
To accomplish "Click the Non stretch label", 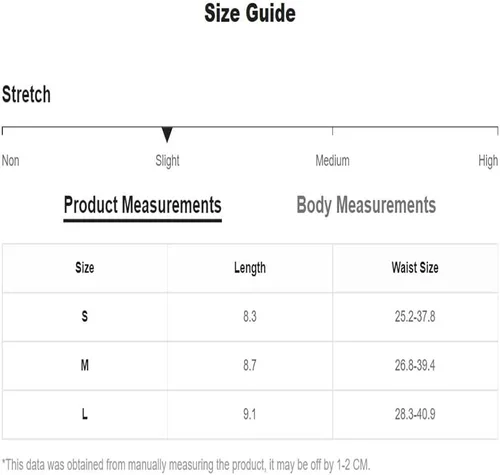I will pyautogui.click(x=11, y=161).
